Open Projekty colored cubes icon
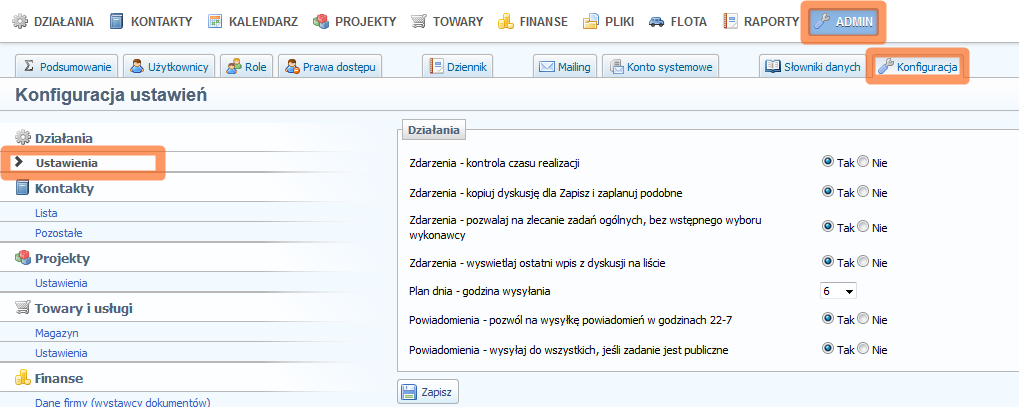 click(321, 21)
